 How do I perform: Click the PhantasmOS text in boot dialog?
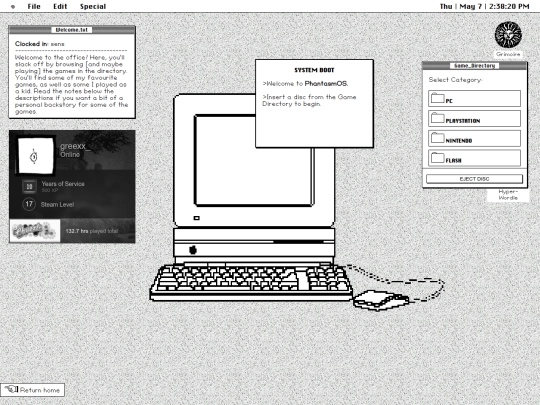(x=326, y=84)
